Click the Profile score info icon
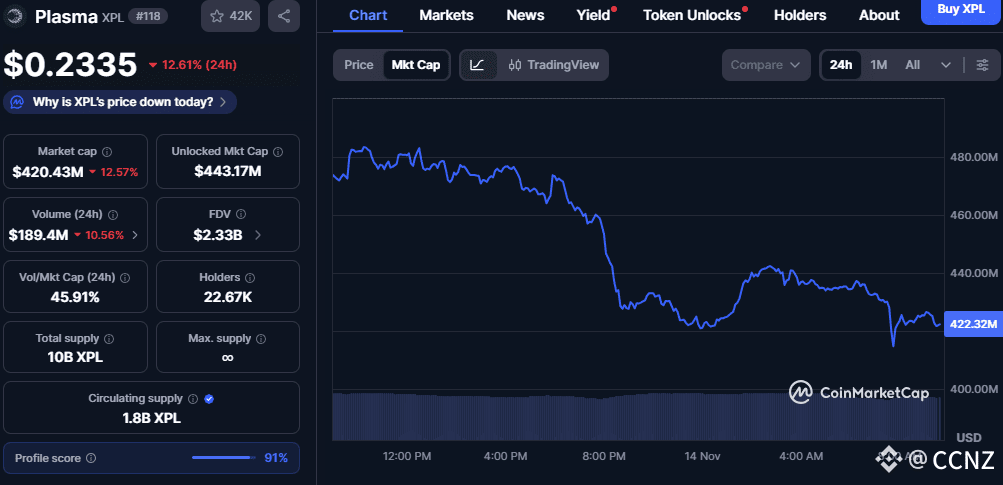Image resolution: width=1003 pixels, height=485 pixels. (x=91, y=458)
